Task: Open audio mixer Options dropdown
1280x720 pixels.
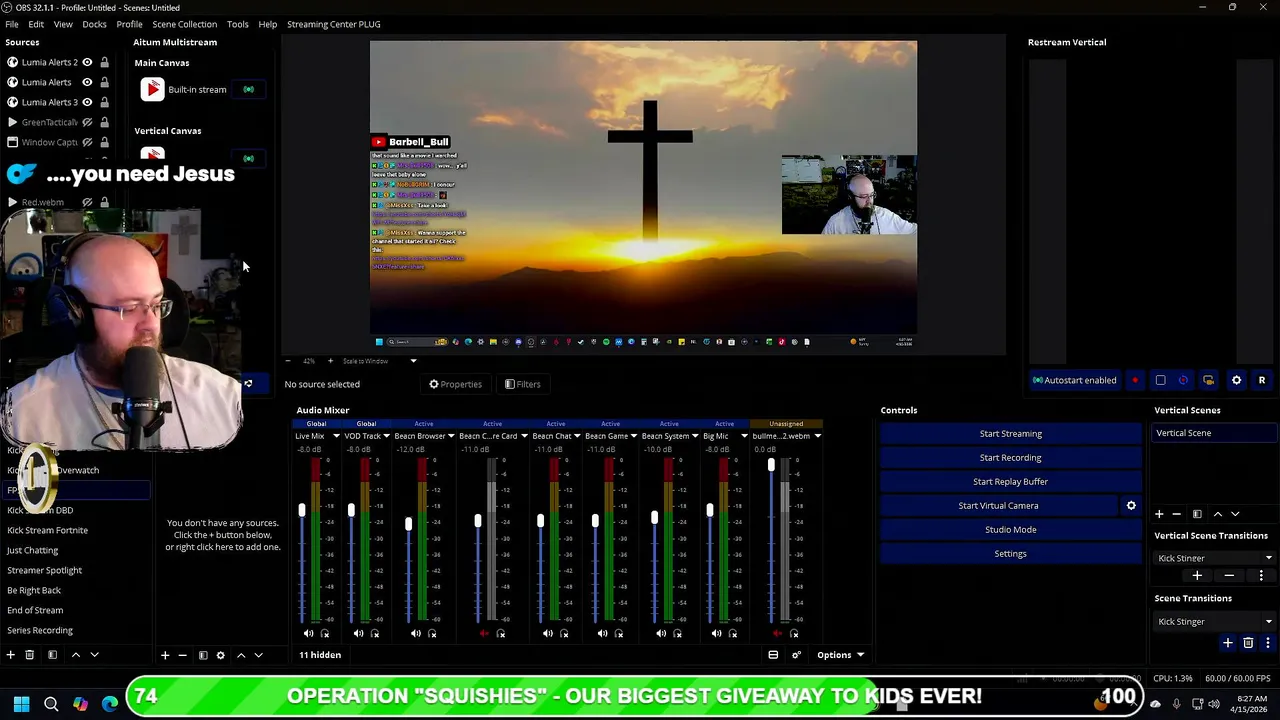Action: (840, 655)
